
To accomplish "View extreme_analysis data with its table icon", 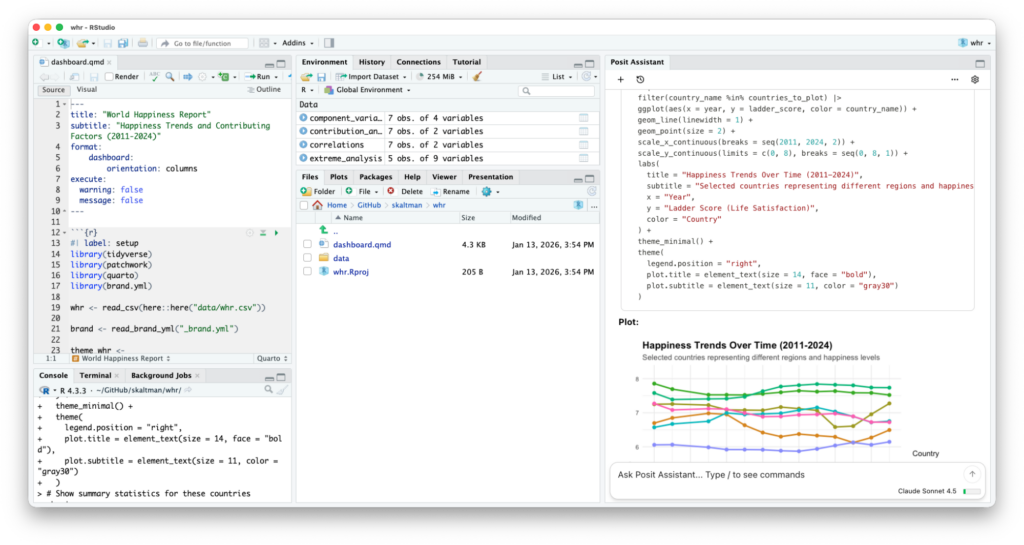I will (x=584, y=159).
